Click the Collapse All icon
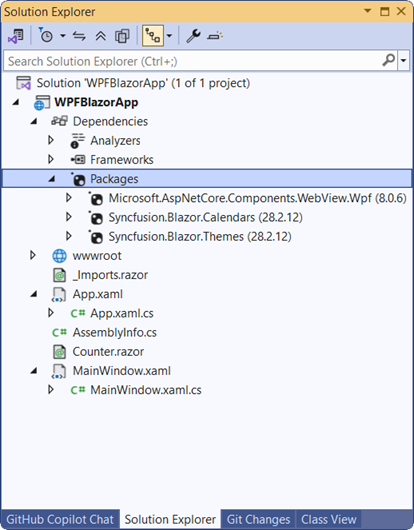Screen dimensions: 414x530 coord(100,35)
